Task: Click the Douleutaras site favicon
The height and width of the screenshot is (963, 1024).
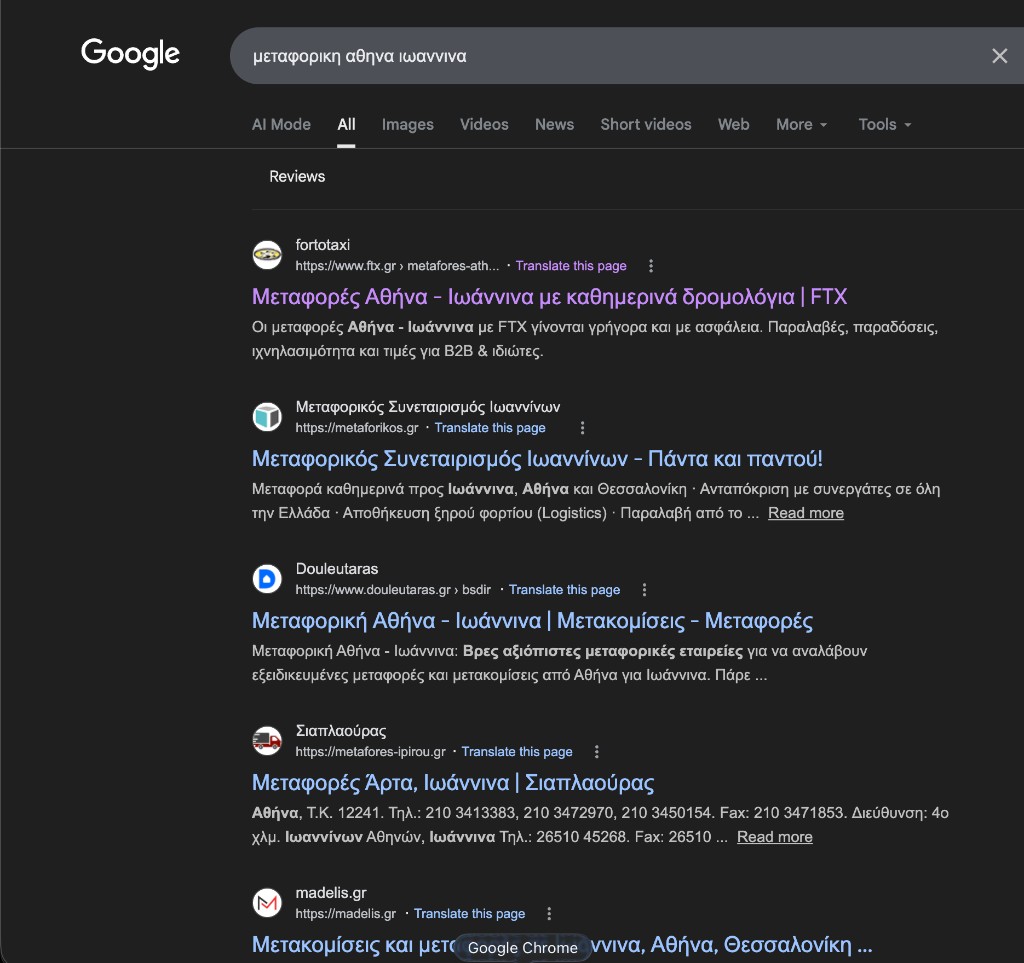Action: [x=267, y=579]
